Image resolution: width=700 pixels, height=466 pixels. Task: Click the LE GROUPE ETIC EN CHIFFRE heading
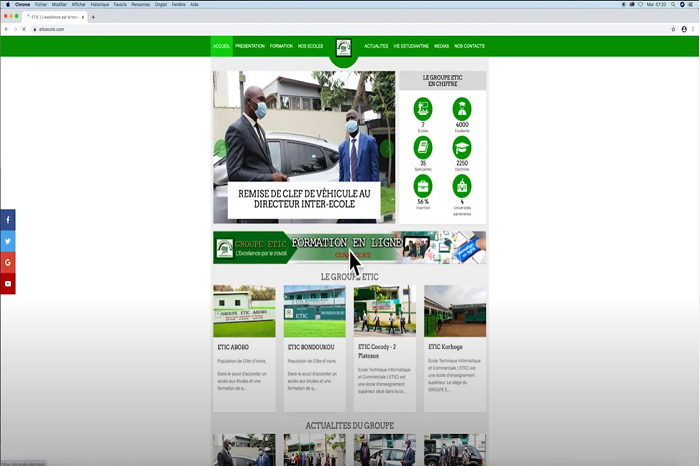point(442,81)
